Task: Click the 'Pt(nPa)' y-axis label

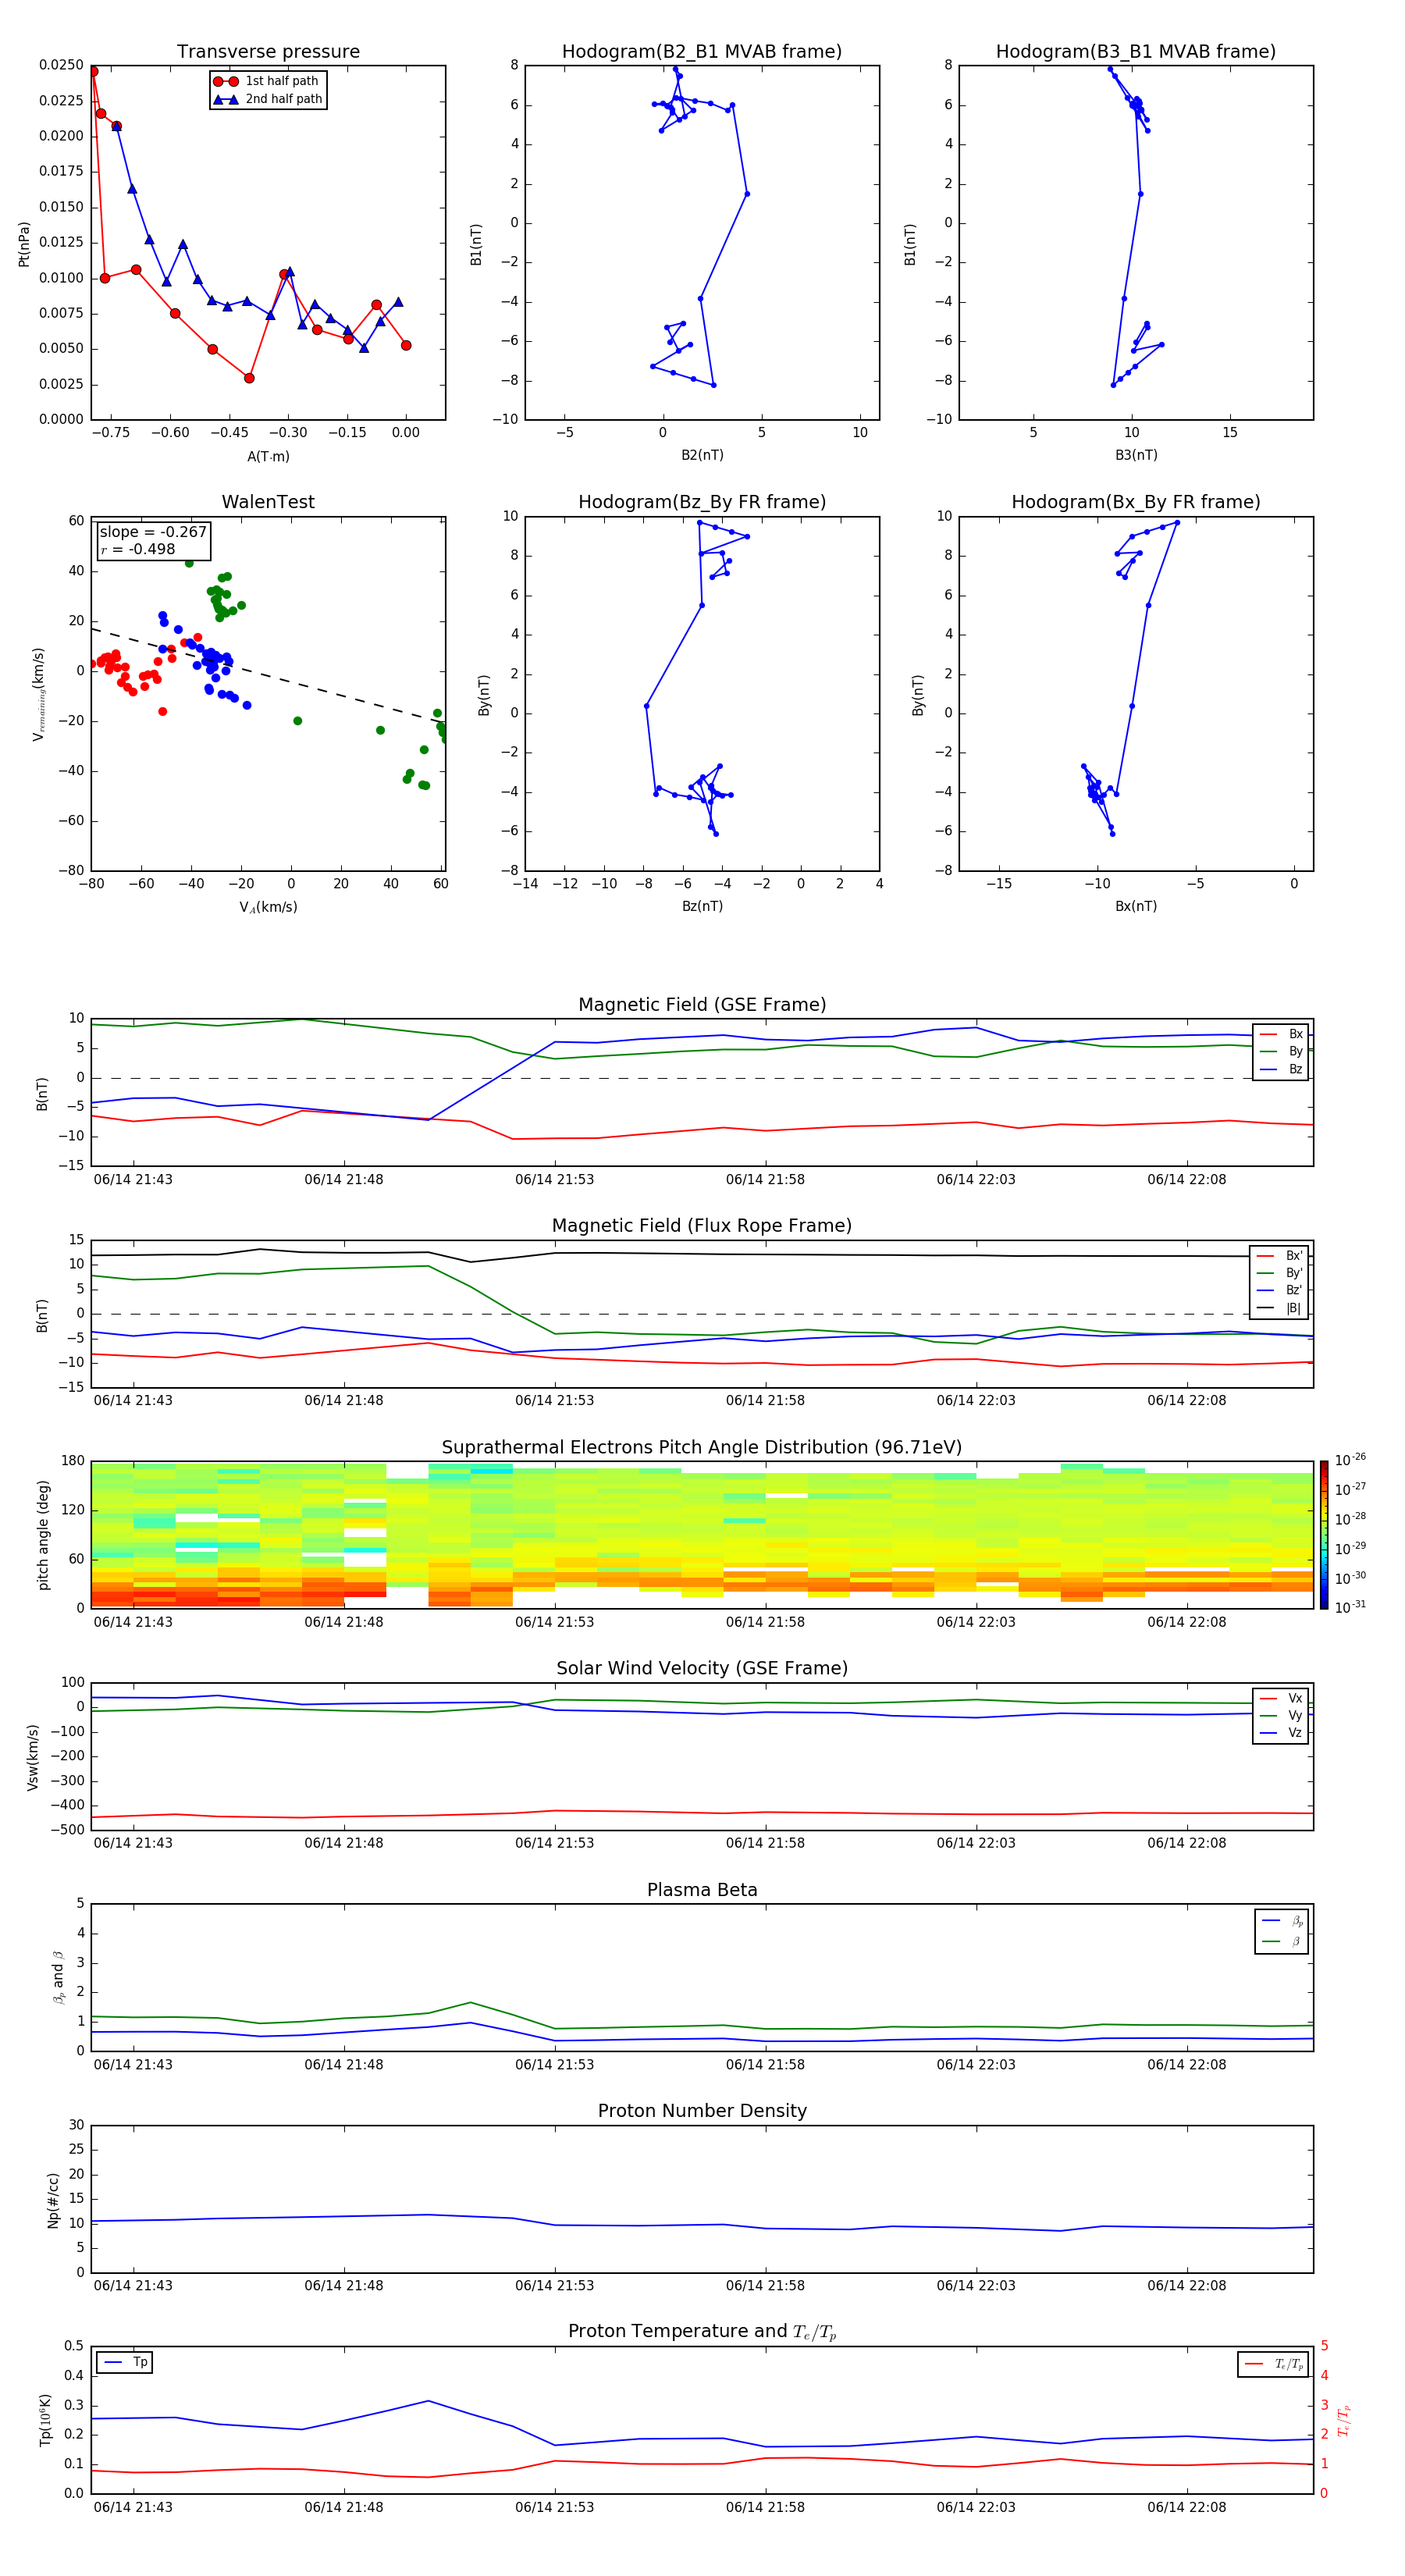Action: click(x=24, y=243)
